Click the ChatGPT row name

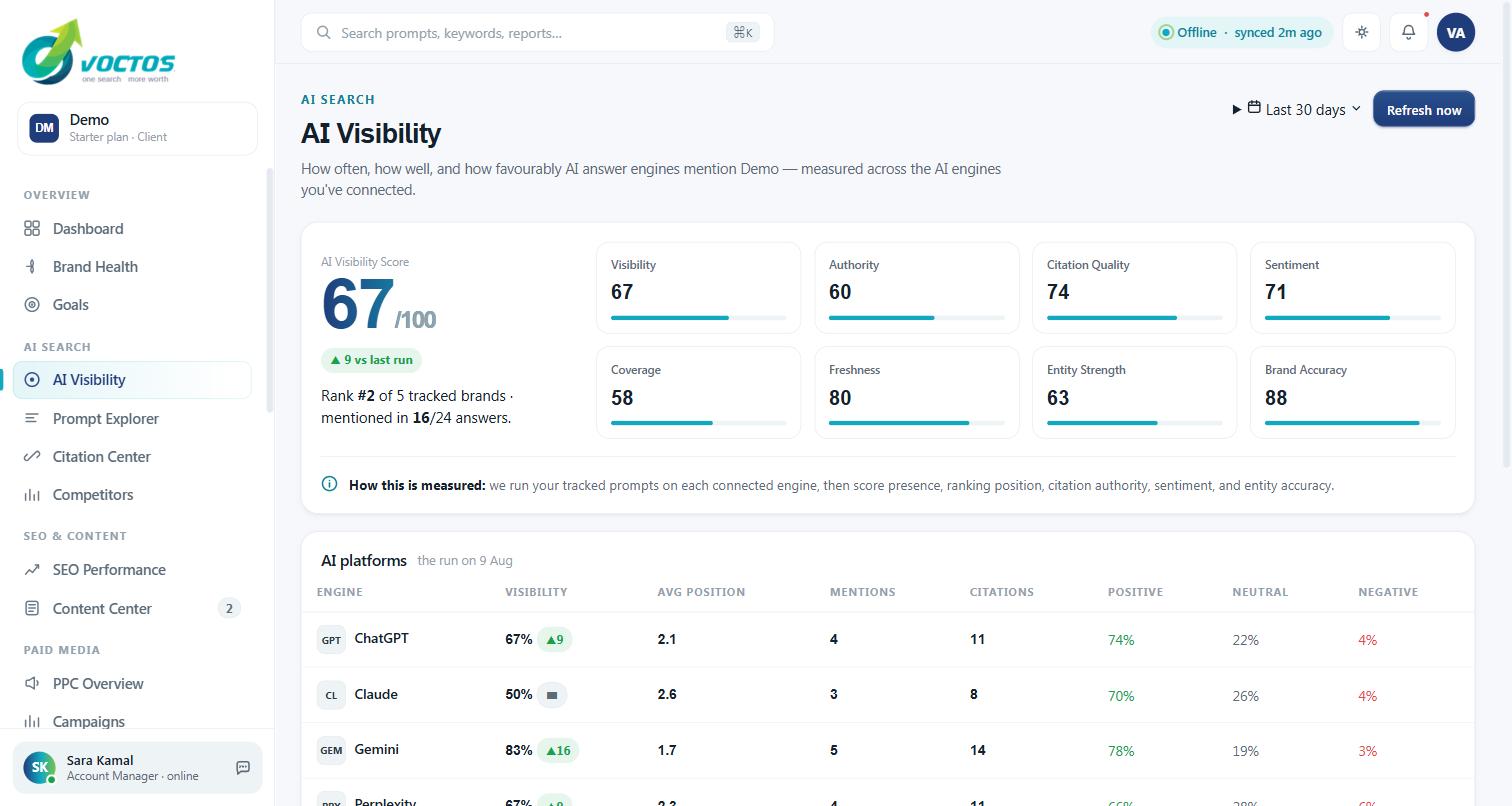pyautogui.click(x=381, y=638)
